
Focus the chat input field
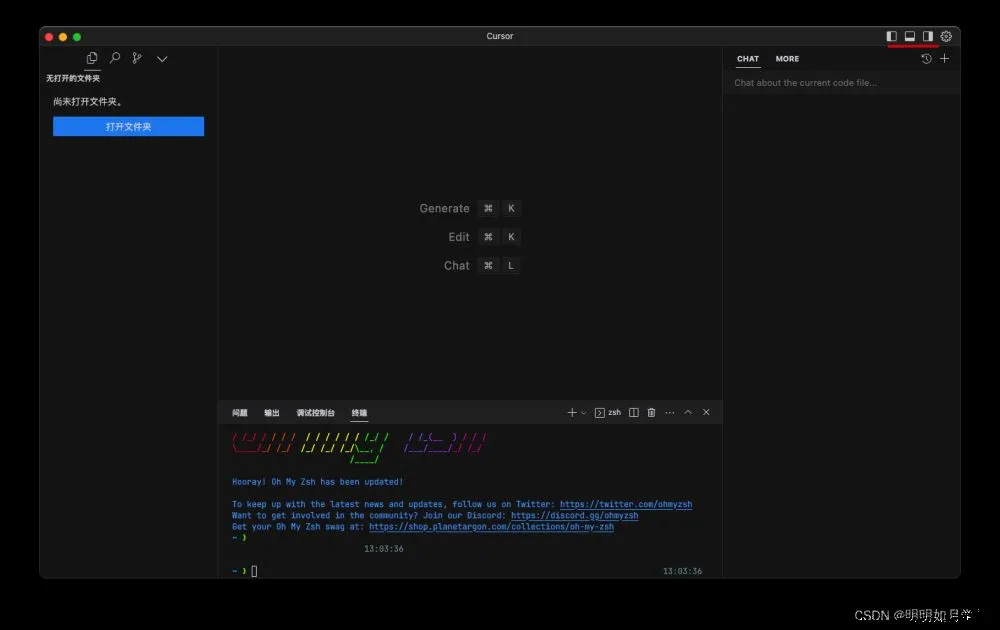[x=841, y=83]
